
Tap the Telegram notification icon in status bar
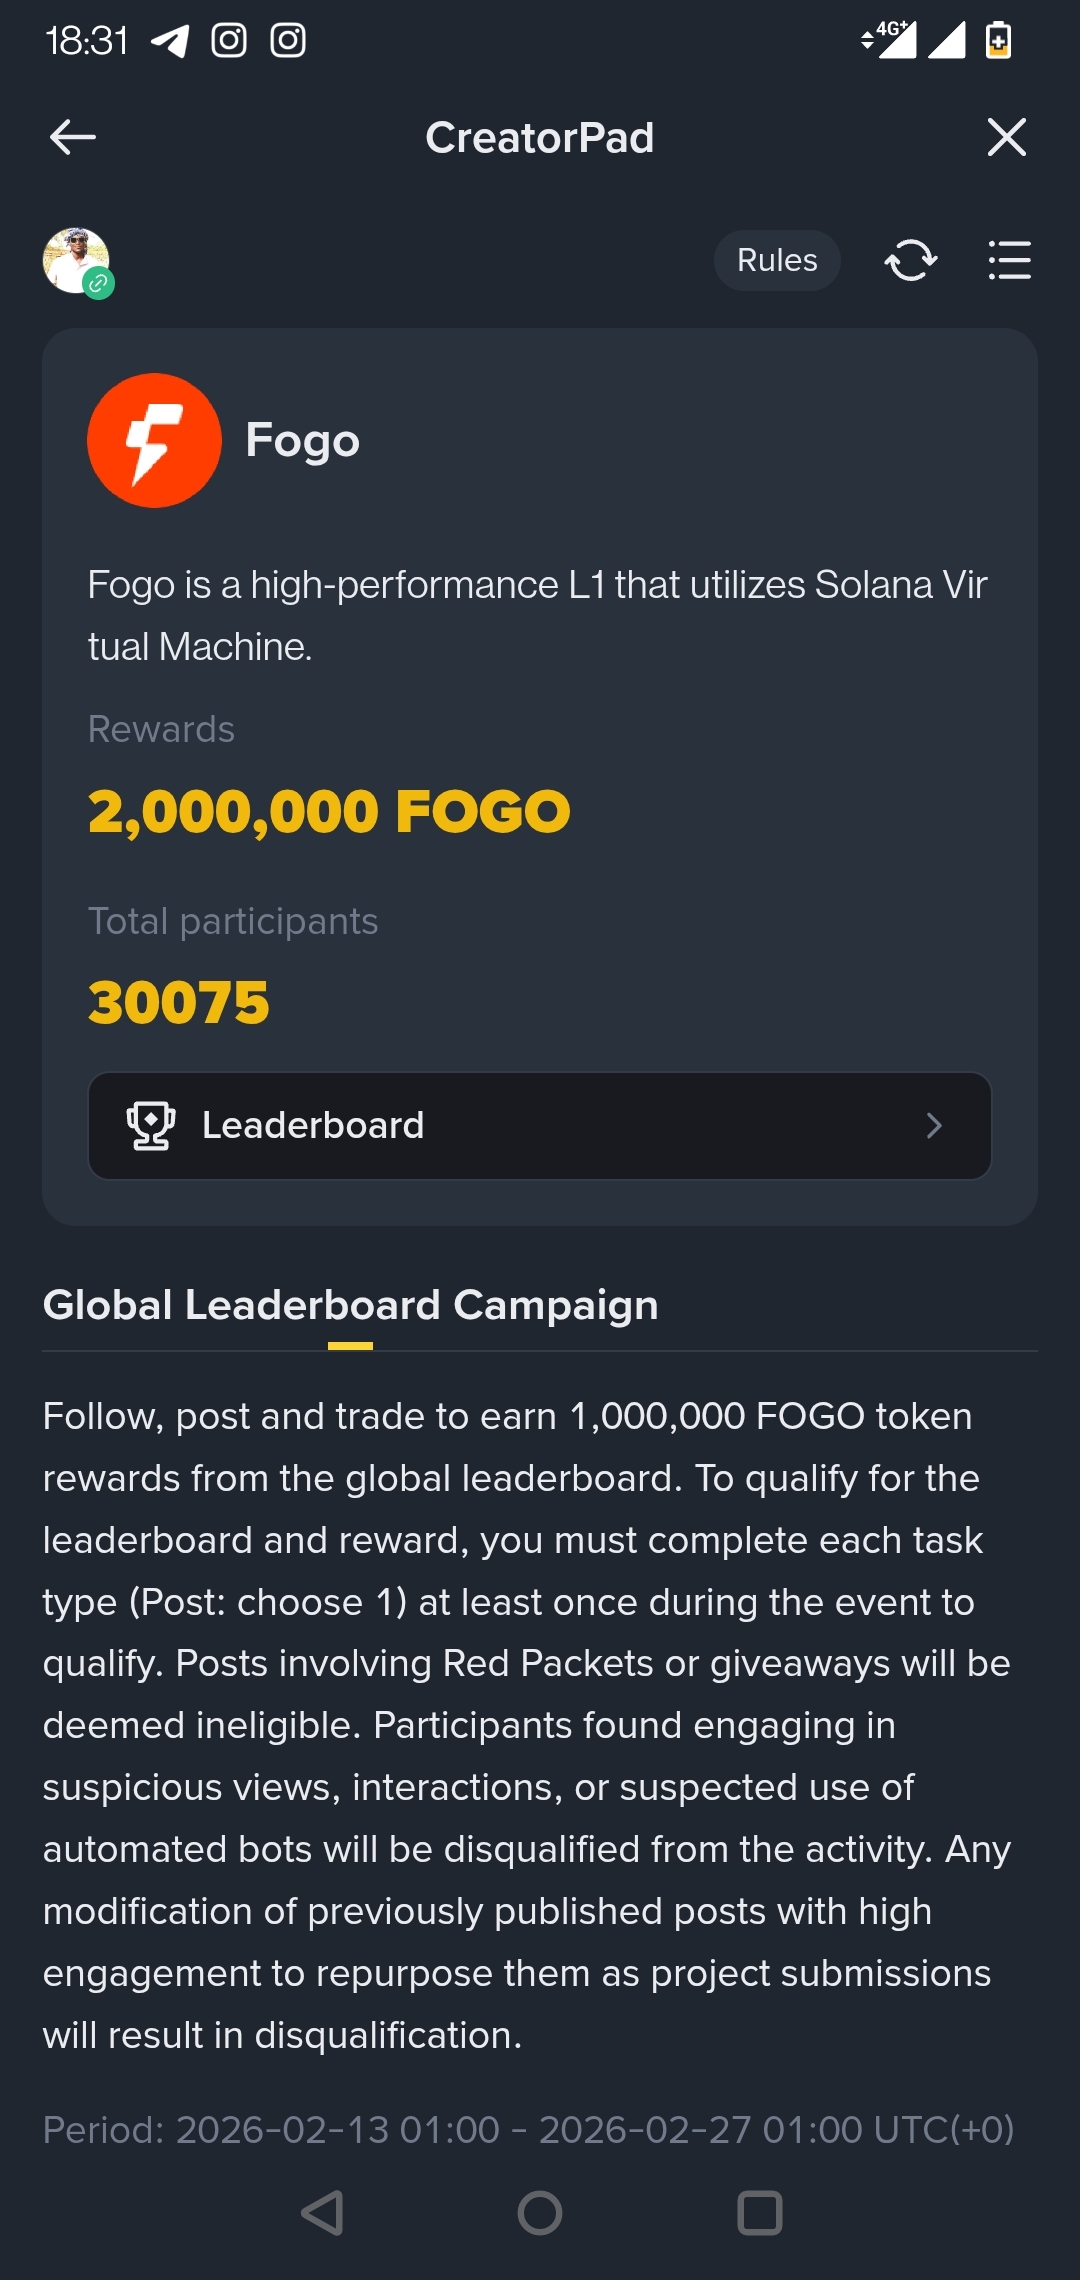click(170, 41)
